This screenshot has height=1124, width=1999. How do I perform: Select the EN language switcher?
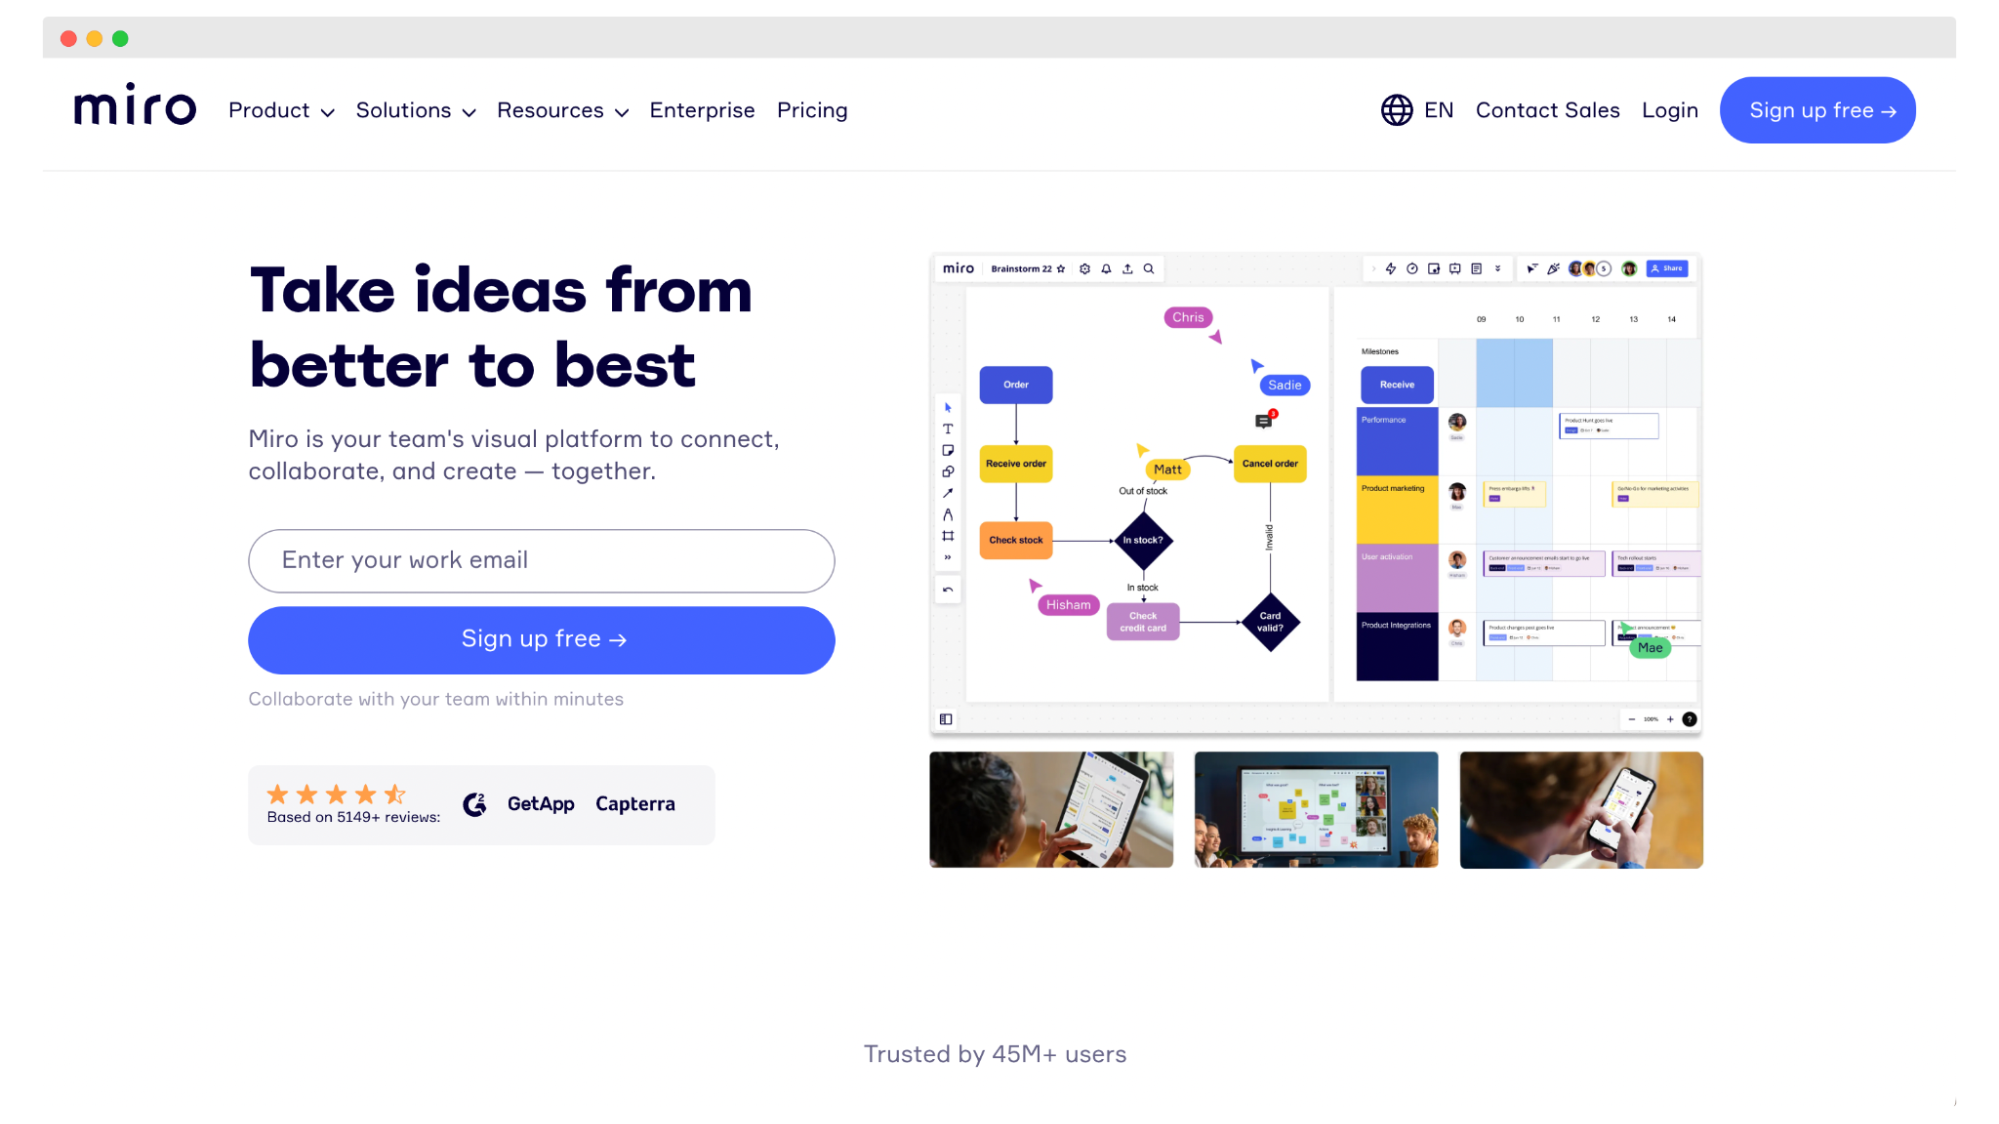[1418, 110]
